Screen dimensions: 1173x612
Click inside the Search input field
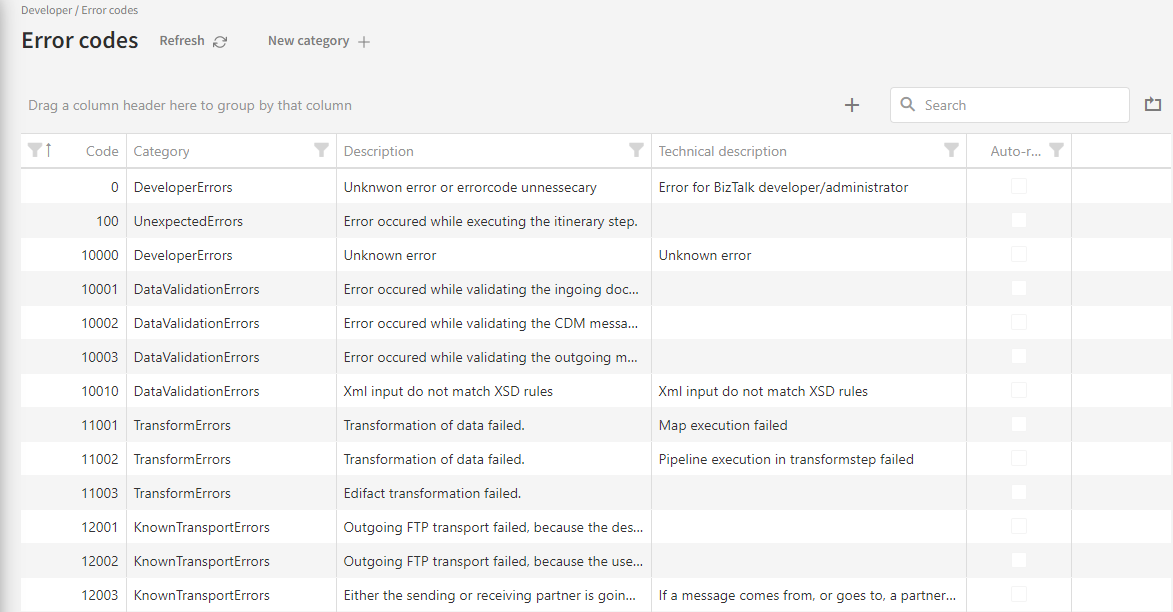(x=1020, y=105)
